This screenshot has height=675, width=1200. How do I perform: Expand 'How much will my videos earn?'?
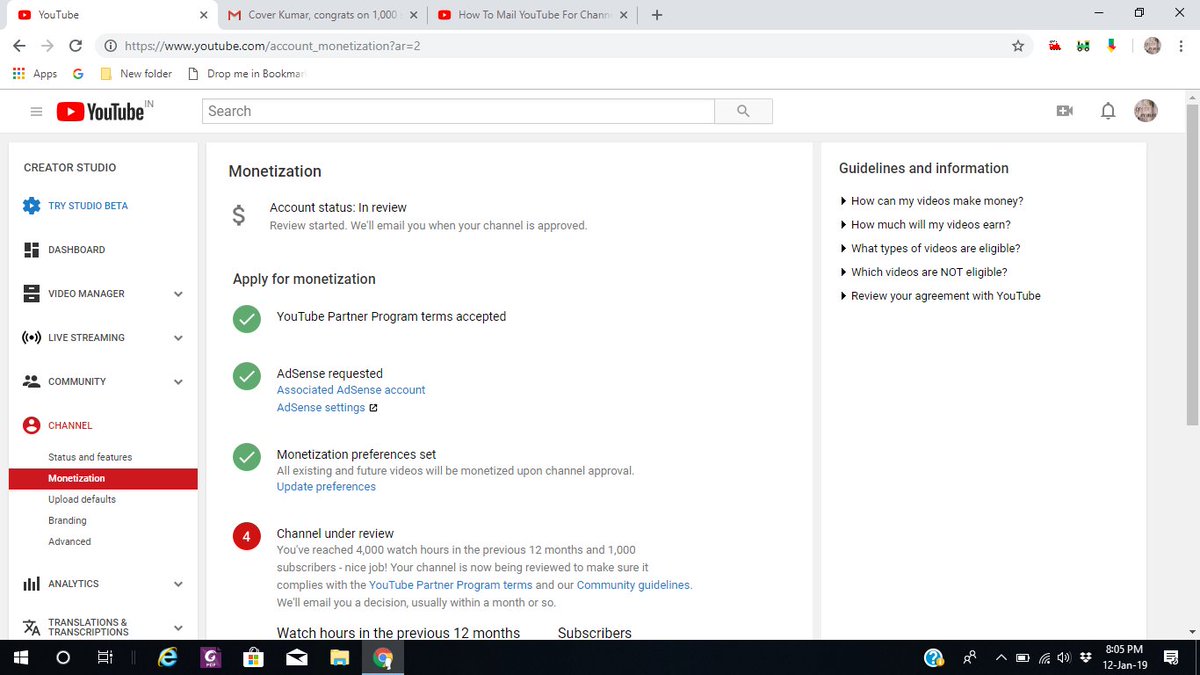click(926, 225)
